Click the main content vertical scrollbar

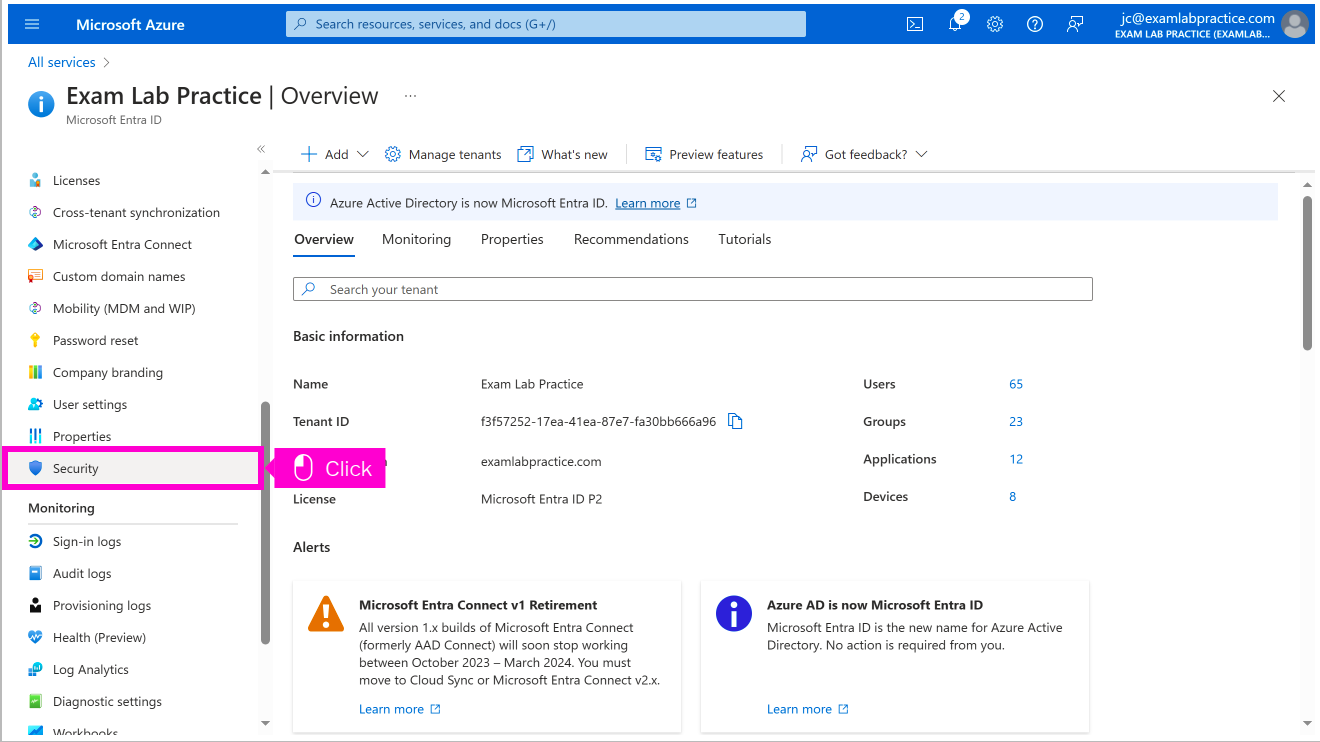coord(1307,272)
